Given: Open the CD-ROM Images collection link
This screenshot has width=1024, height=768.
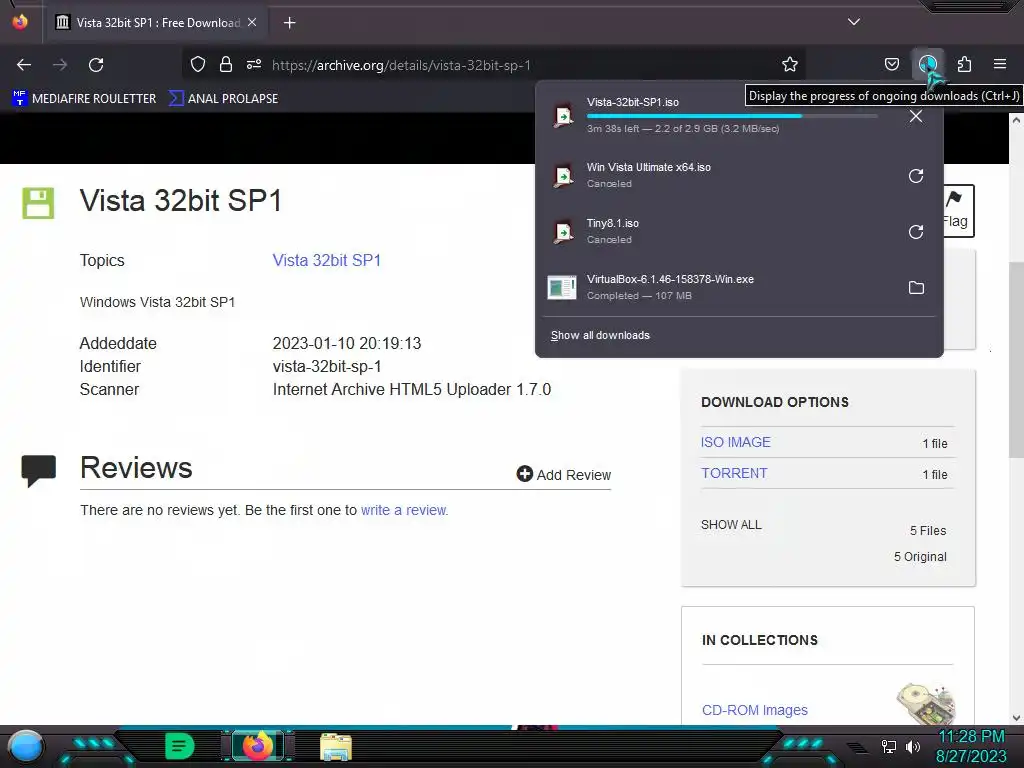Looking at the screenshot, I should point(754,710).
